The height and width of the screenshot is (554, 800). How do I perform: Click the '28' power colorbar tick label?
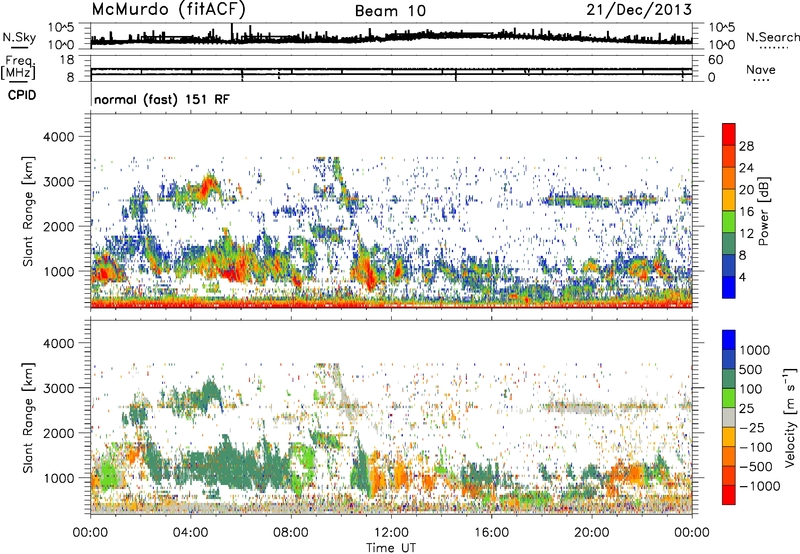pos(746,146)
